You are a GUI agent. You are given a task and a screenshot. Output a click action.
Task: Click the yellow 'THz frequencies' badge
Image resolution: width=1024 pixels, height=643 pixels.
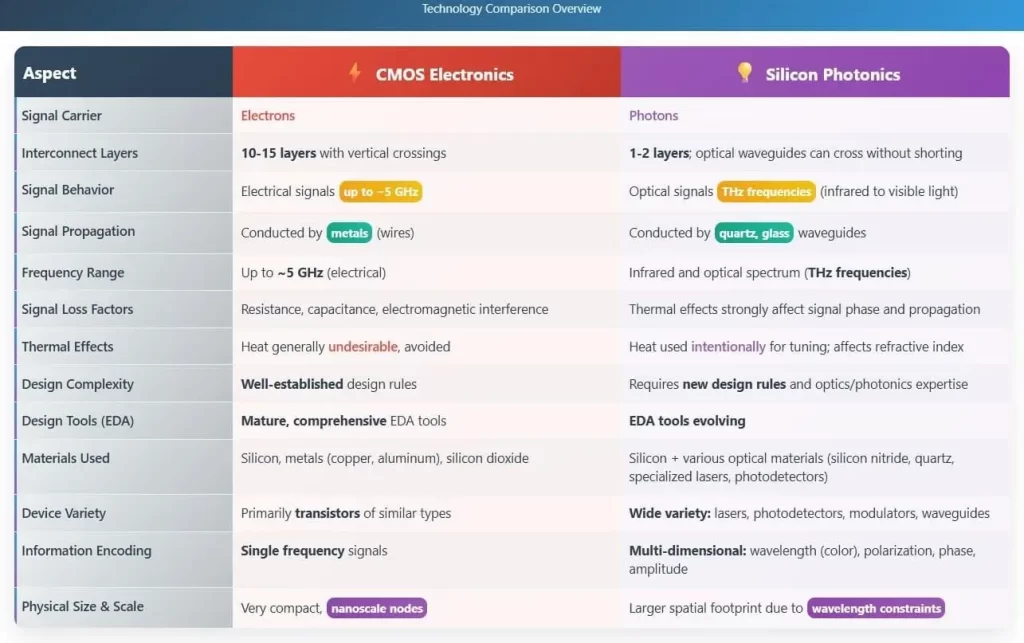point(766,192)
